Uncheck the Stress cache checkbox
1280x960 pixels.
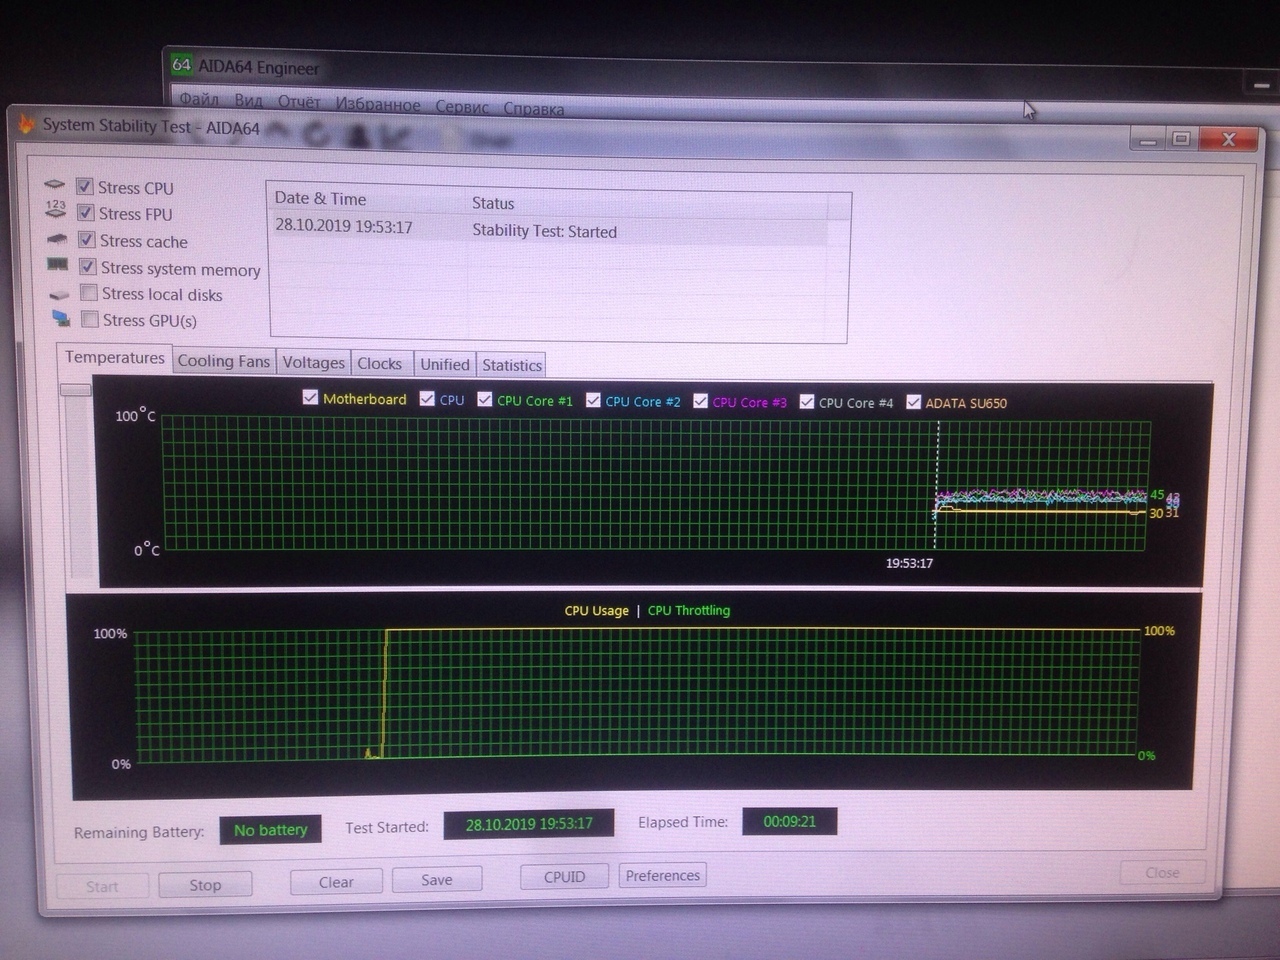pyautogui.click(x=87, y=240)
